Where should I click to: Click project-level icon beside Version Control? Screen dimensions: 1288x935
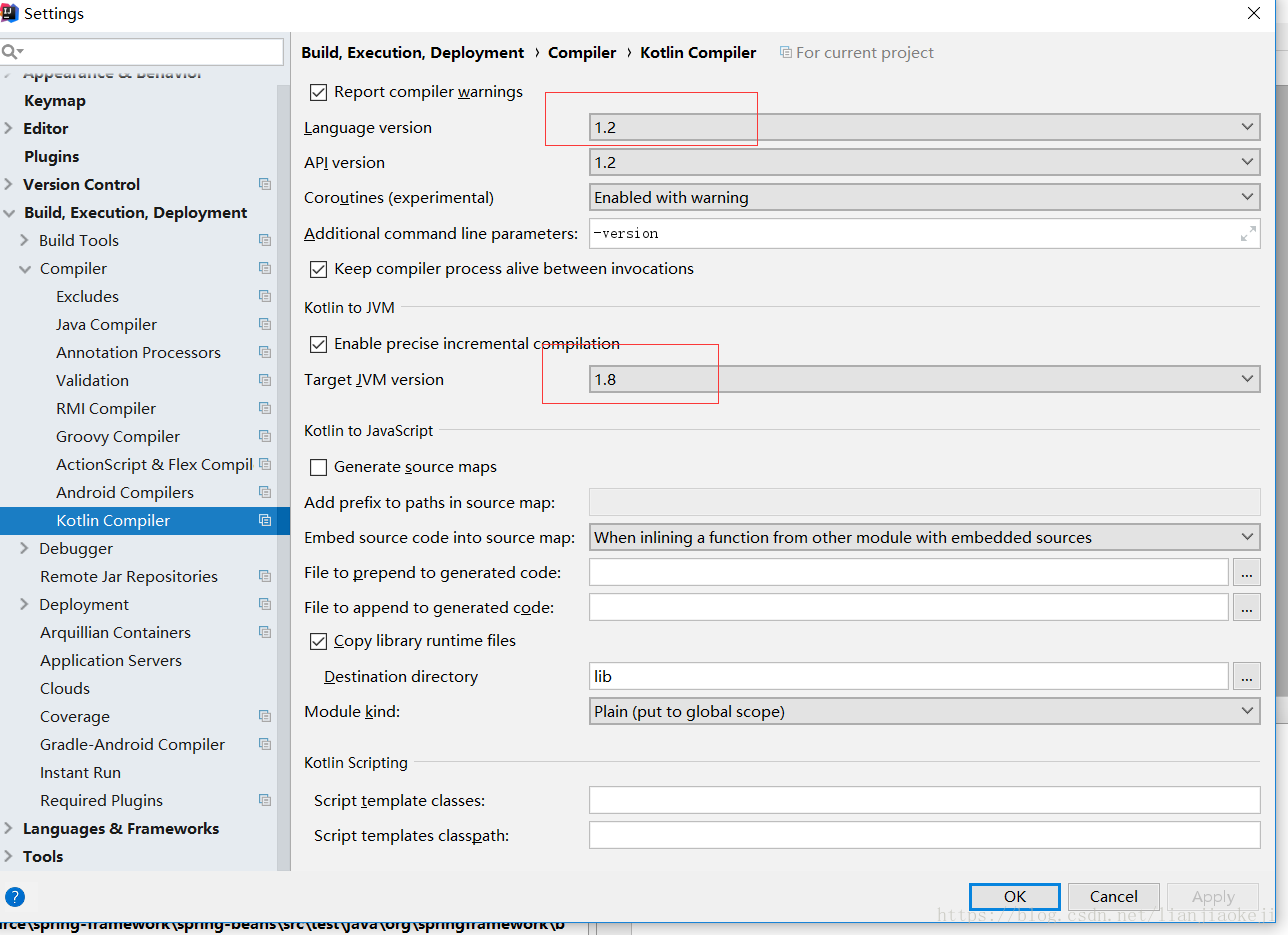point(265,184)
